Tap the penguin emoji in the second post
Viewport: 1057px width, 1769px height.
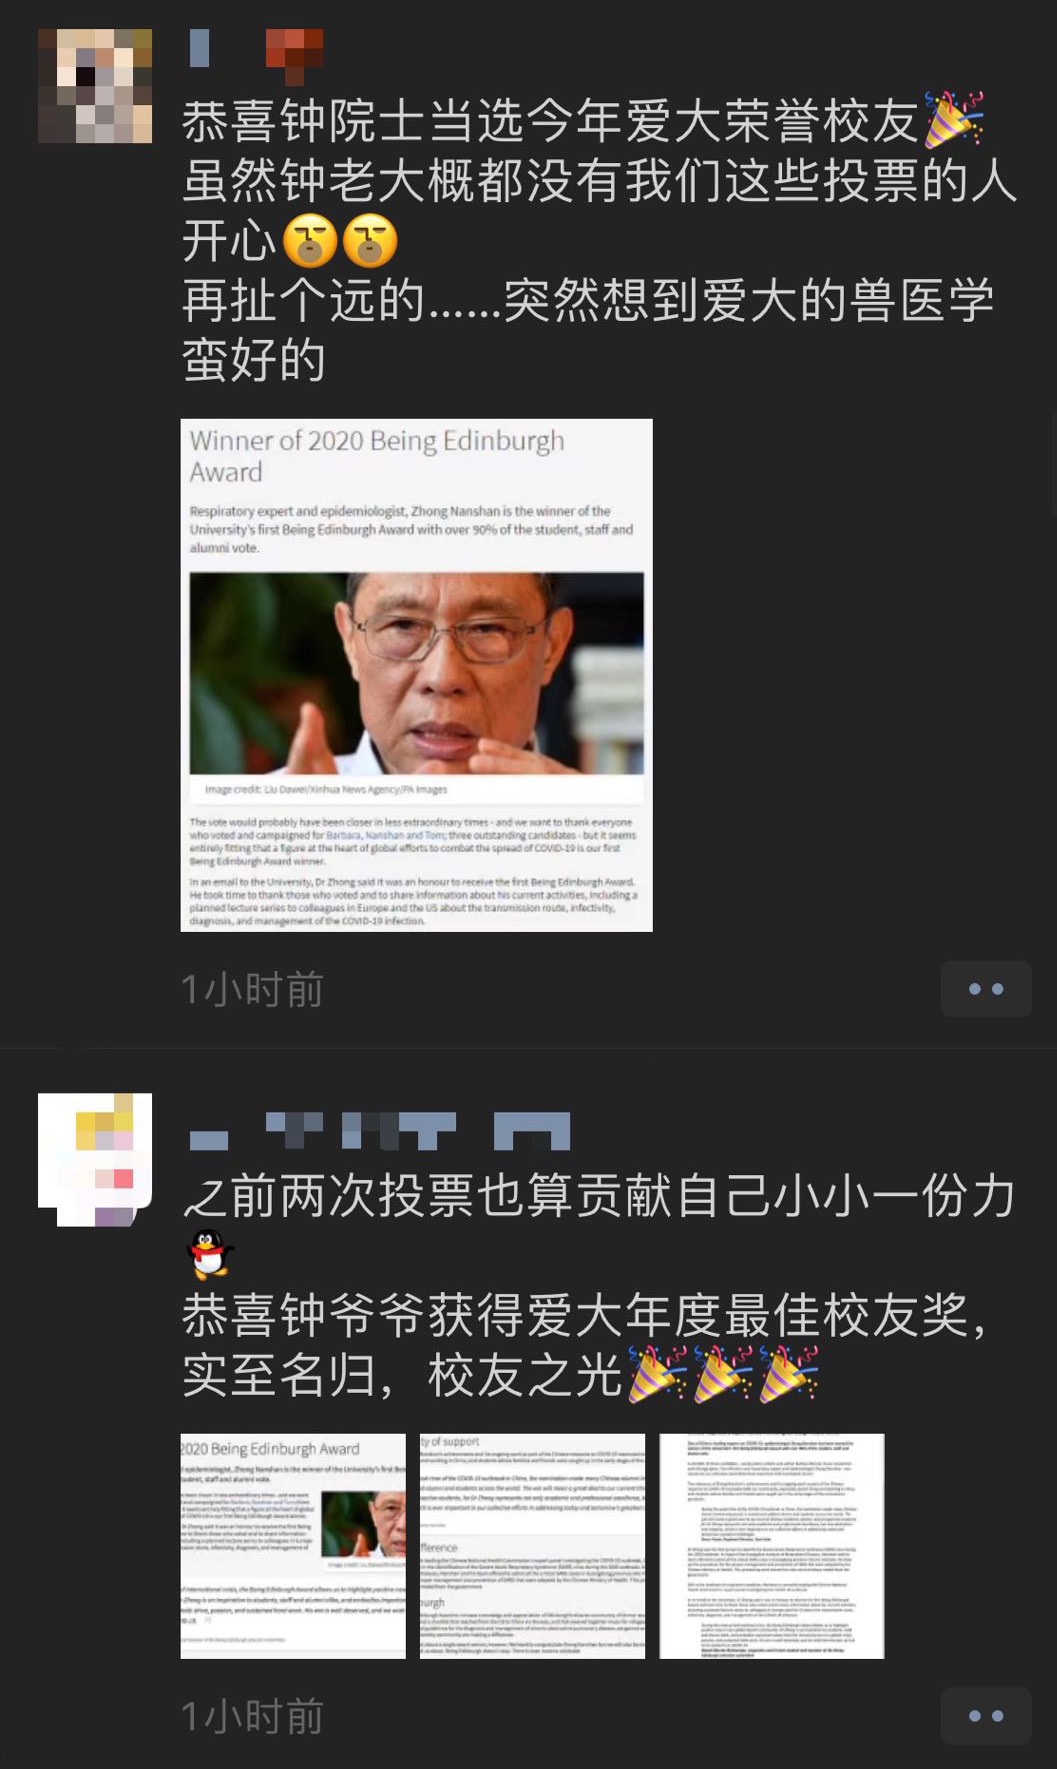pos(211,1254)
